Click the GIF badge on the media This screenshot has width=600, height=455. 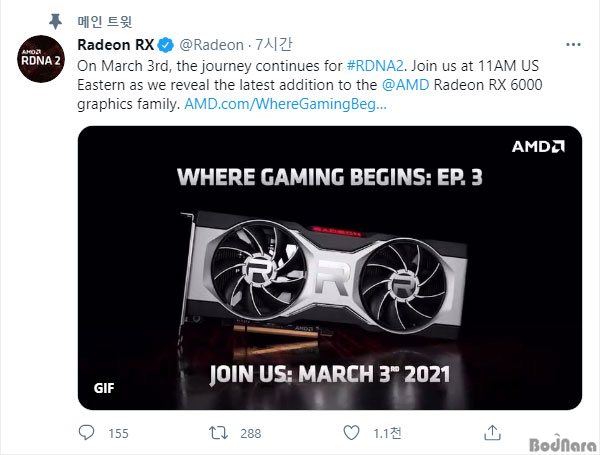(104, 388)
